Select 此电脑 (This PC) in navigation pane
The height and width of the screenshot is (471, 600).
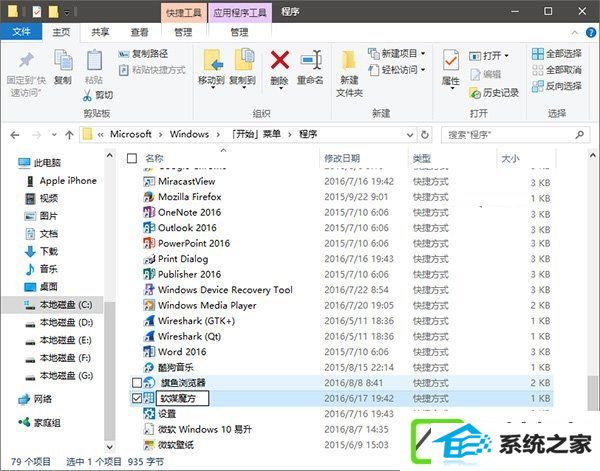40,163
